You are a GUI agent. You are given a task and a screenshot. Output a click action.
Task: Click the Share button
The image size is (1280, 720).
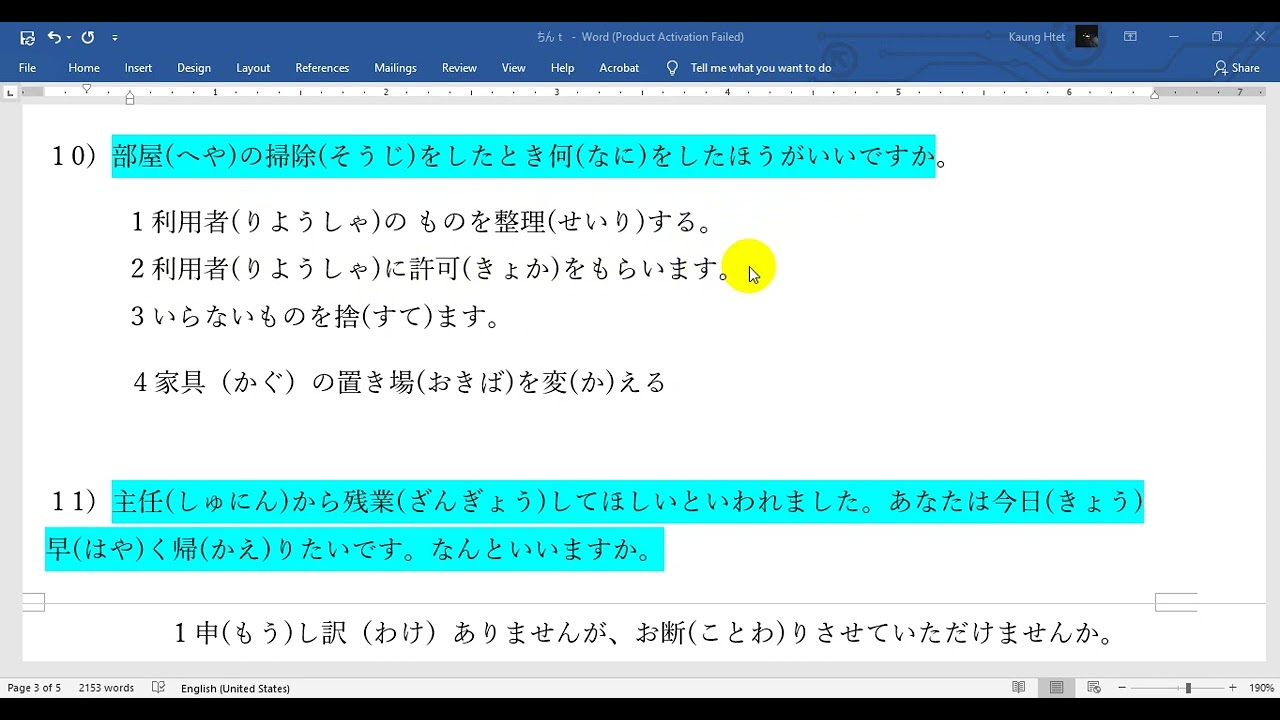tap(1237, 68)
